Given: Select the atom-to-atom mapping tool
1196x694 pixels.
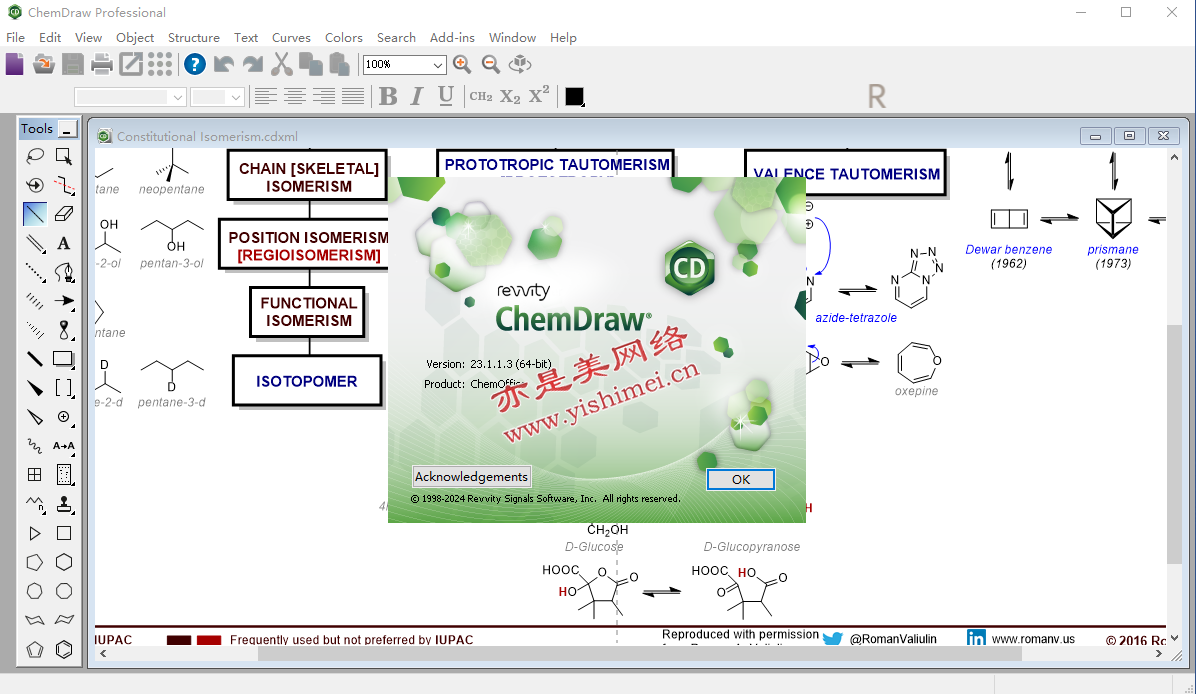Looking at the screenshot, I should [x=64, y=446].
